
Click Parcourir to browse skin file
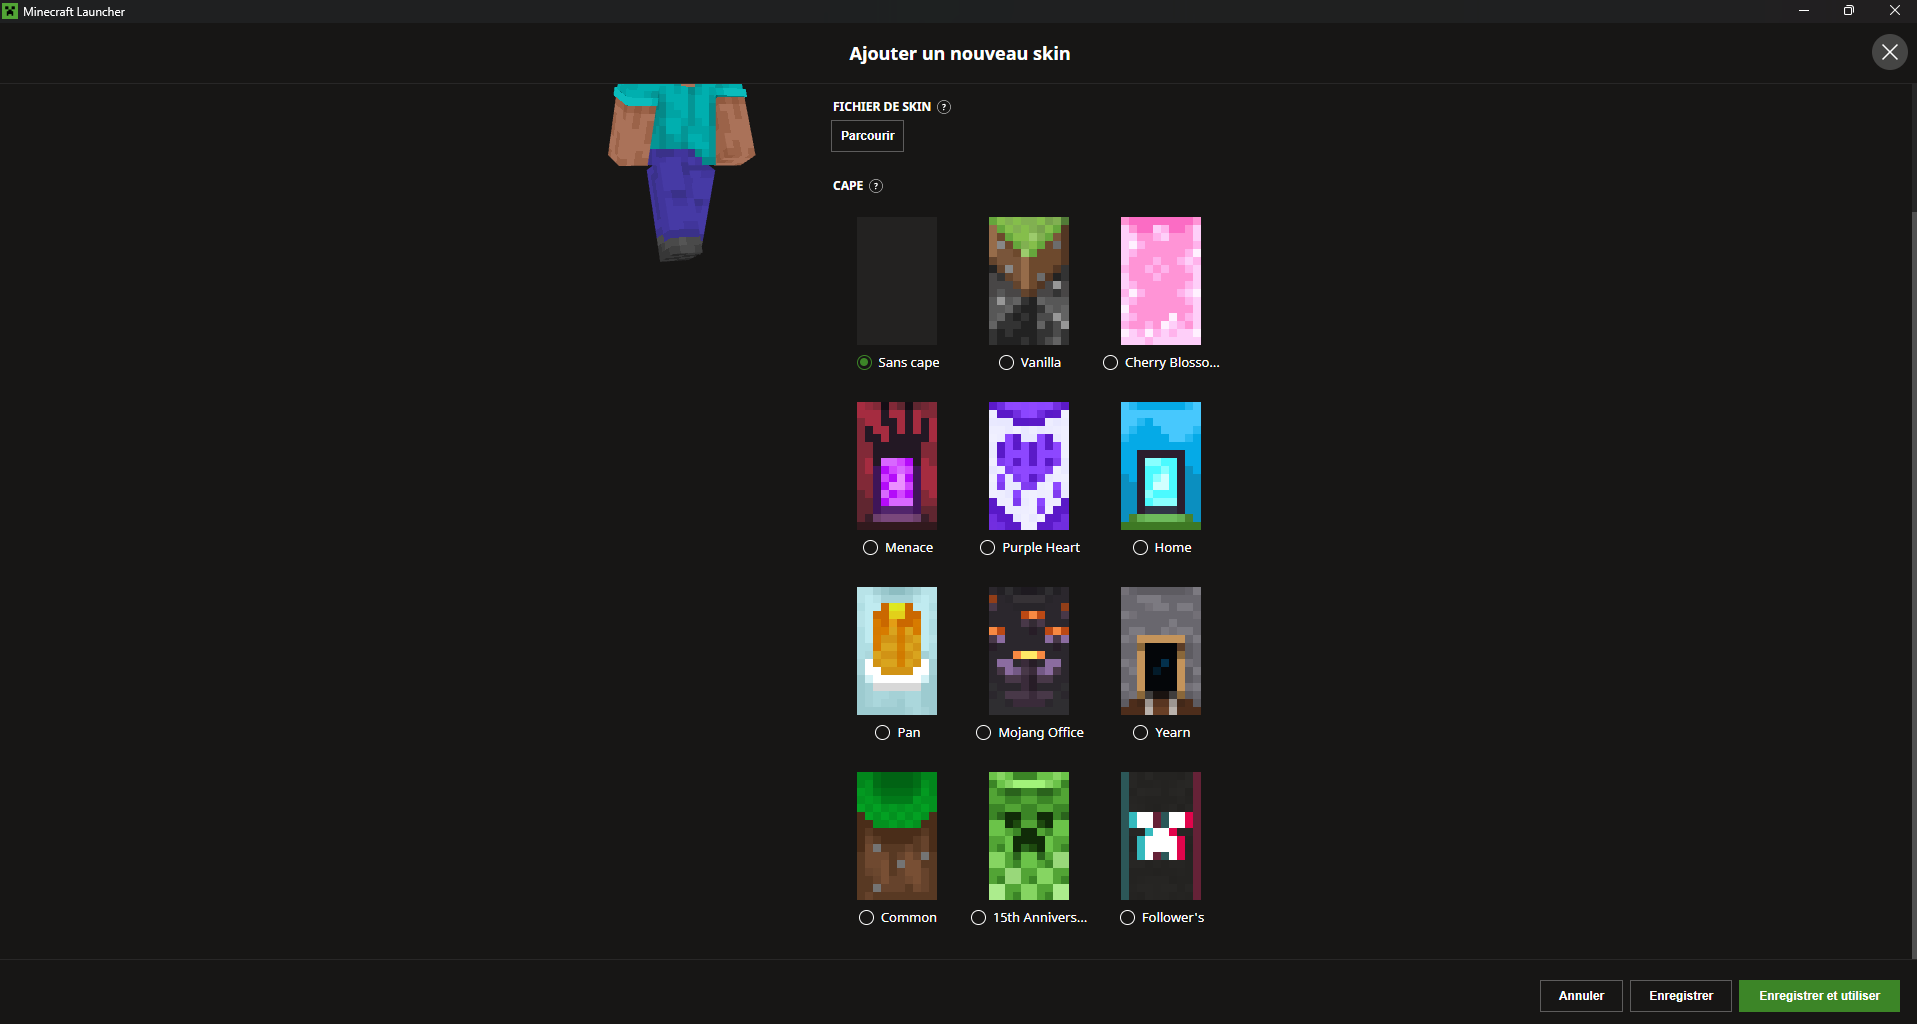coord(867,136)
